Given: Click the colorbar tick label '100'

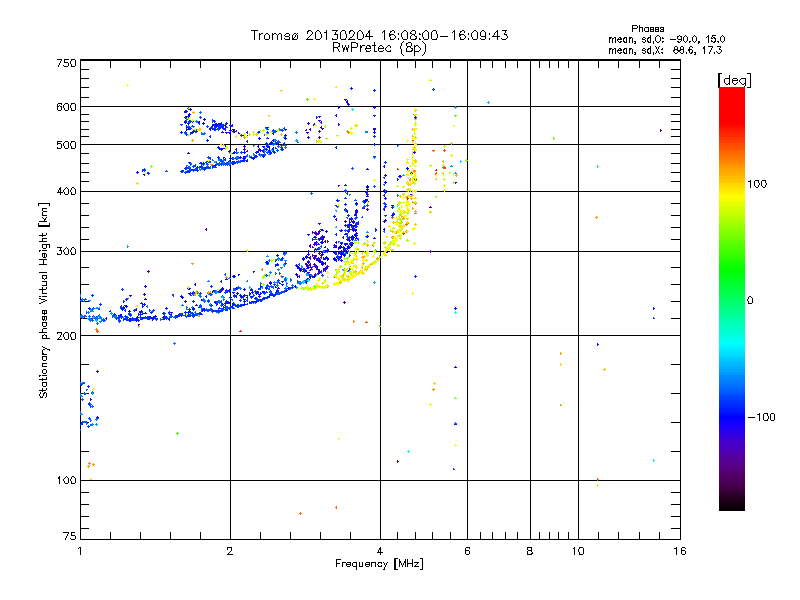Looking at the screenshot, I should (x=757, y=184).
